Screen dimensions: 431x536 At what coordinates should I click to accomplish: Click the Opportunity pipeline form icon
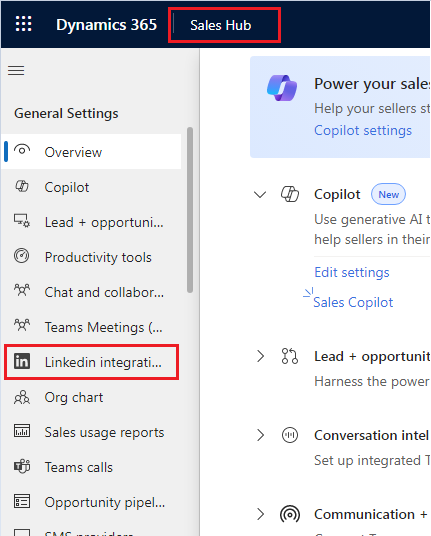pyautogui.click(x=22, y=501)
